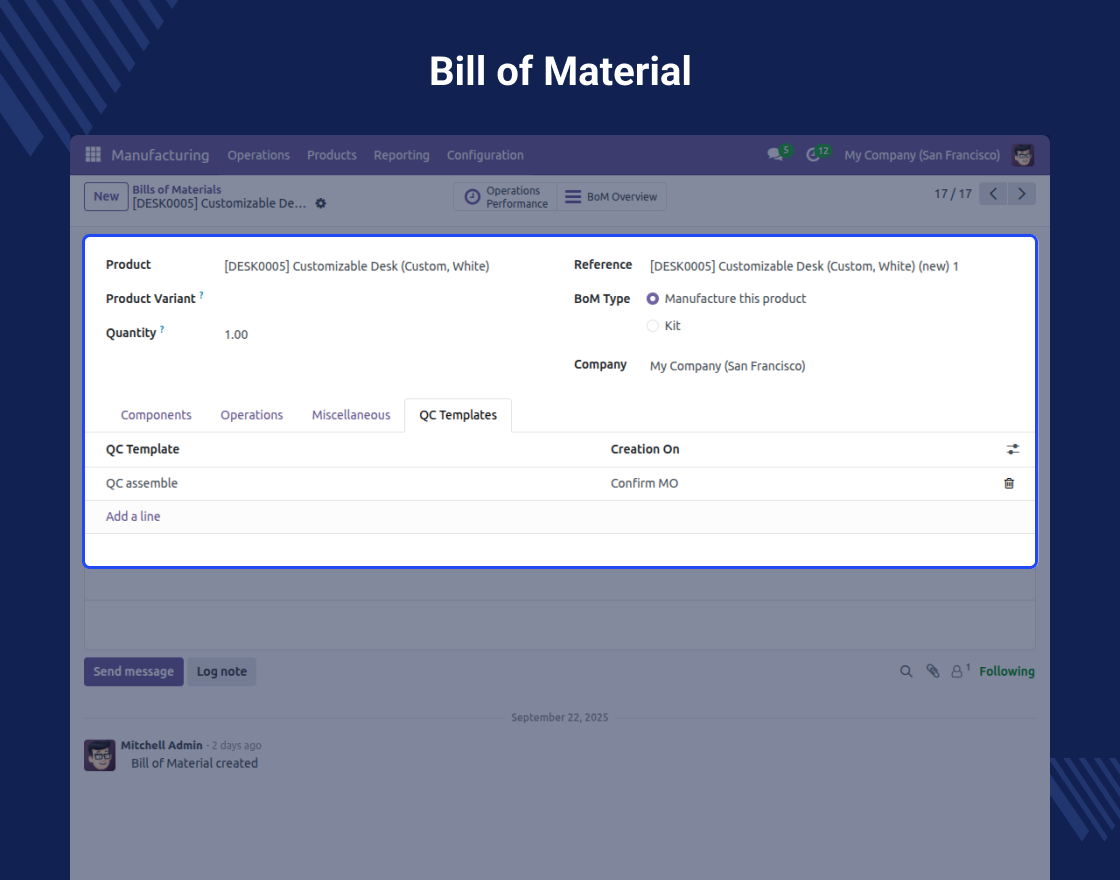
Task: Click the 17 / 17 pager counter
Action: coord(953,194)
